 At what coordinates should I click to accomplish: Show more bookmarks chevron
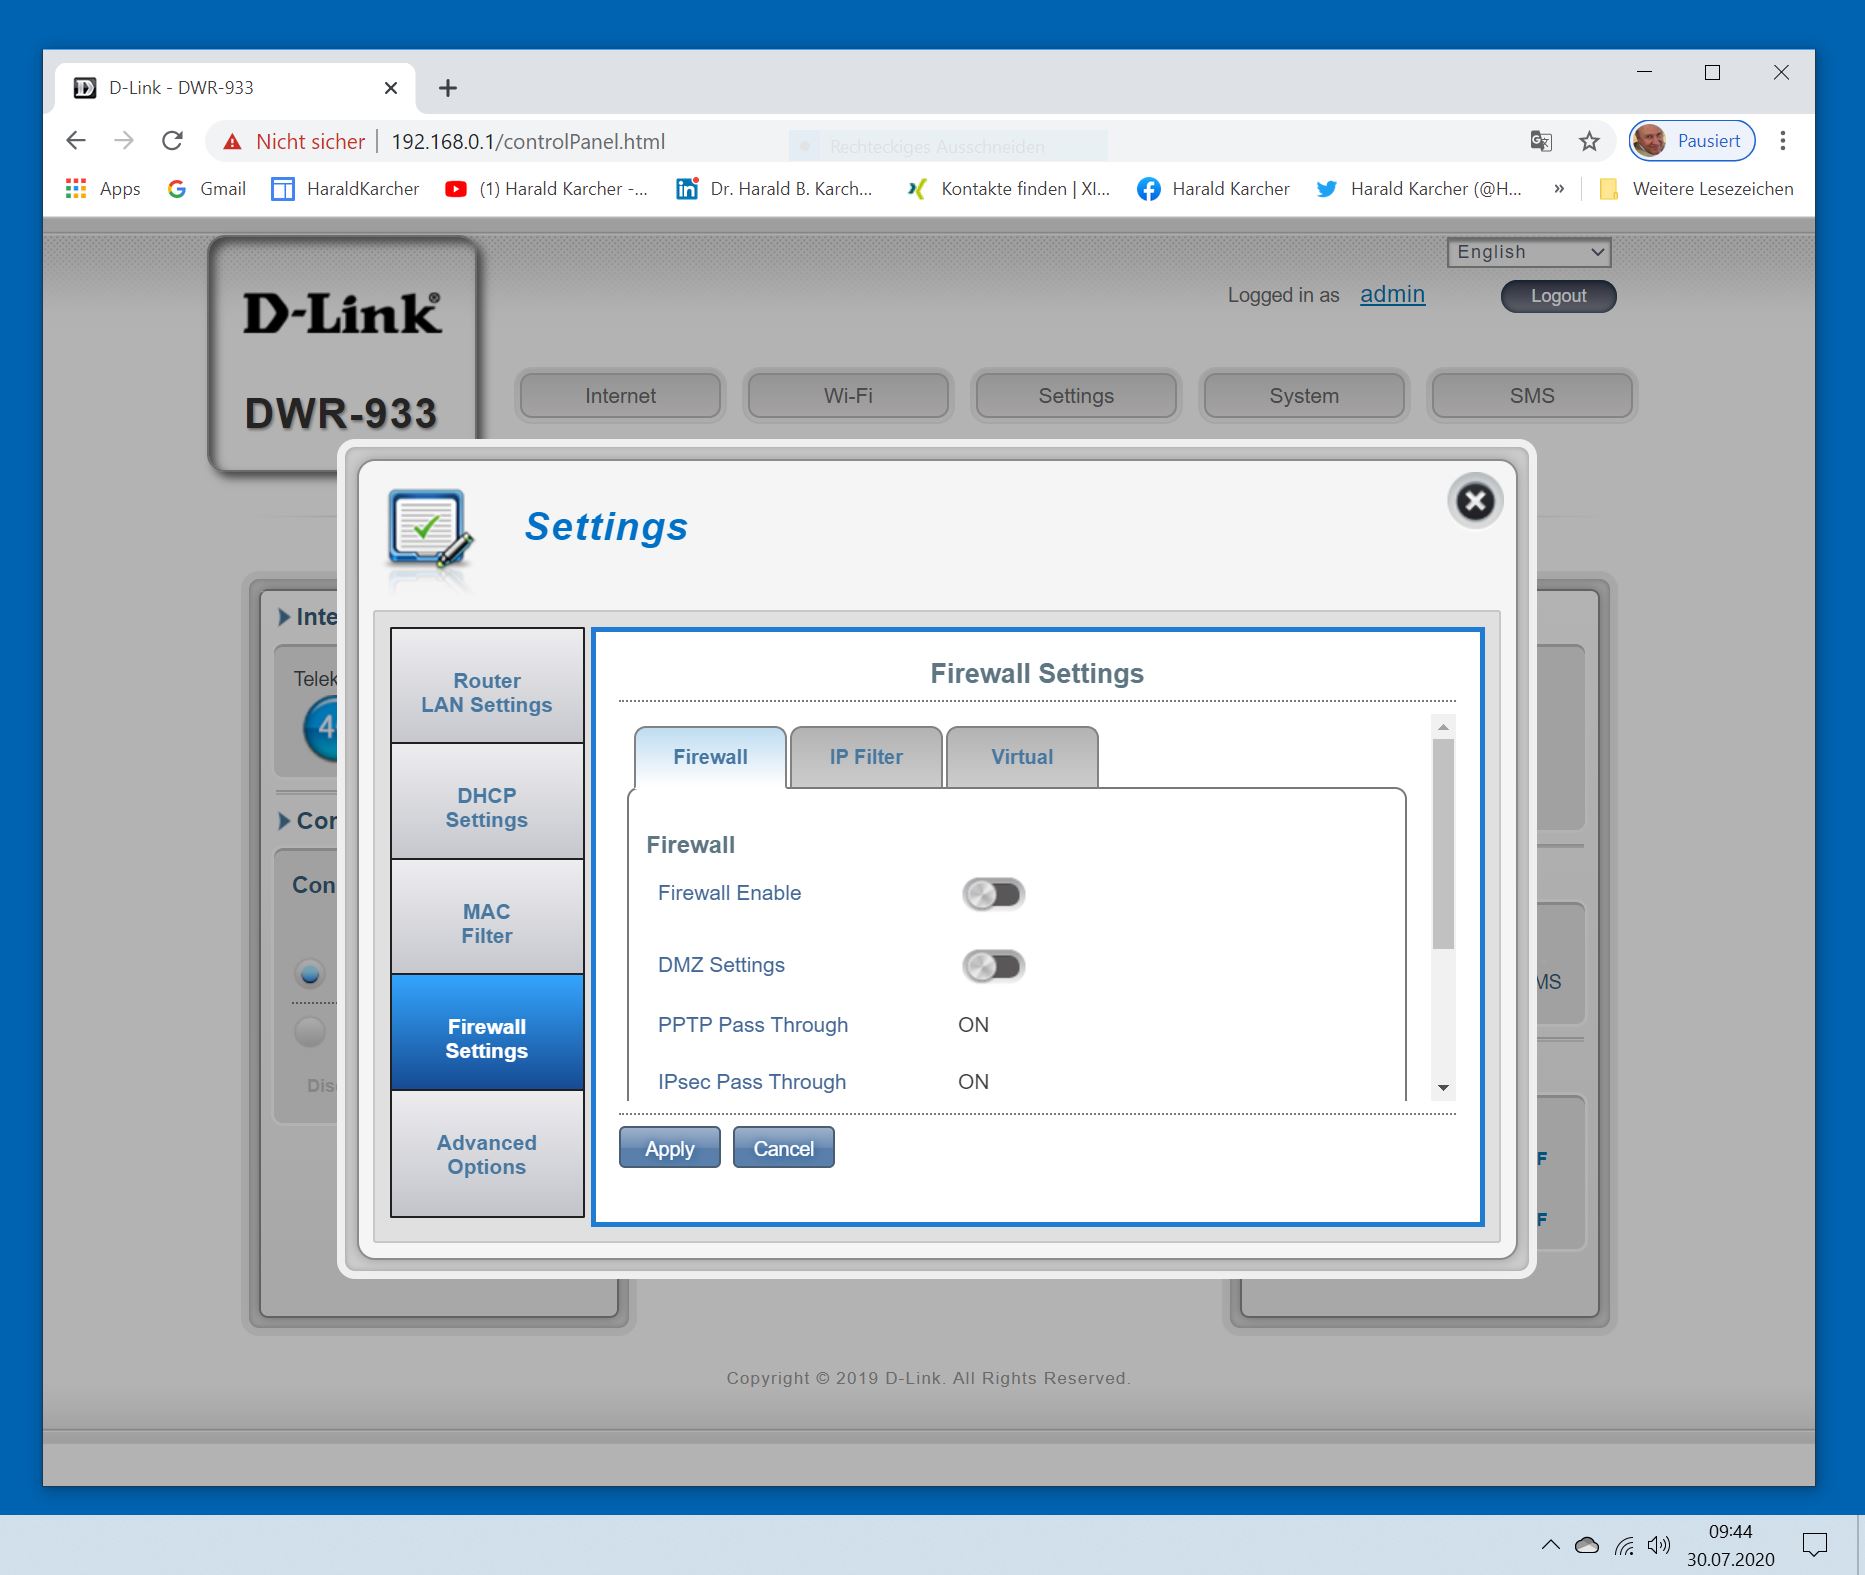click(1558, 189)
